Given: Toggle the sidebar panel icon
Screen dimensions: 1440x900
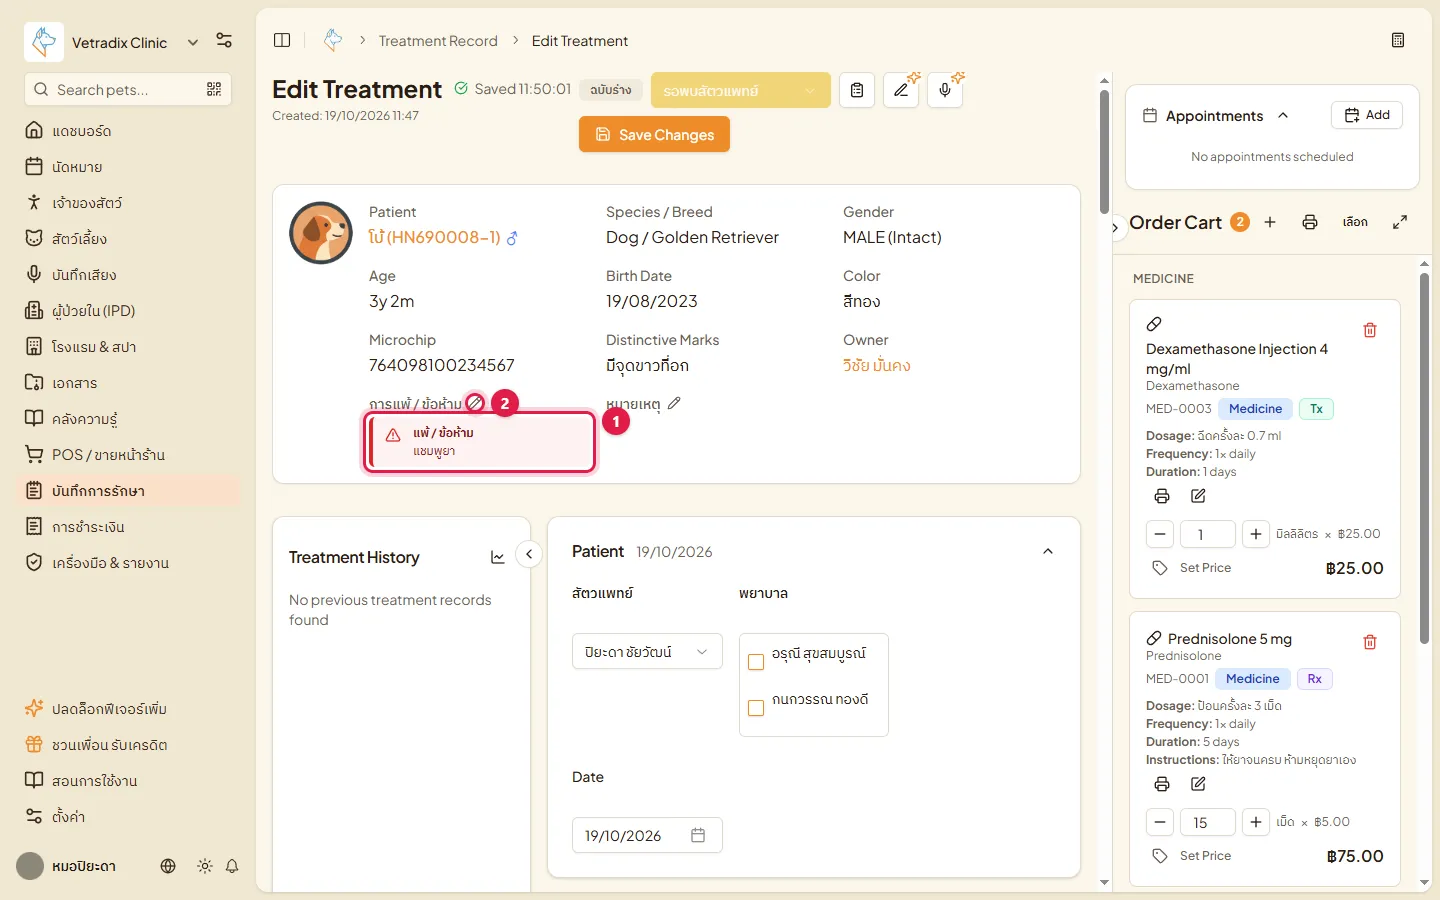Looking at the screenshot, I should coord(282,40).
